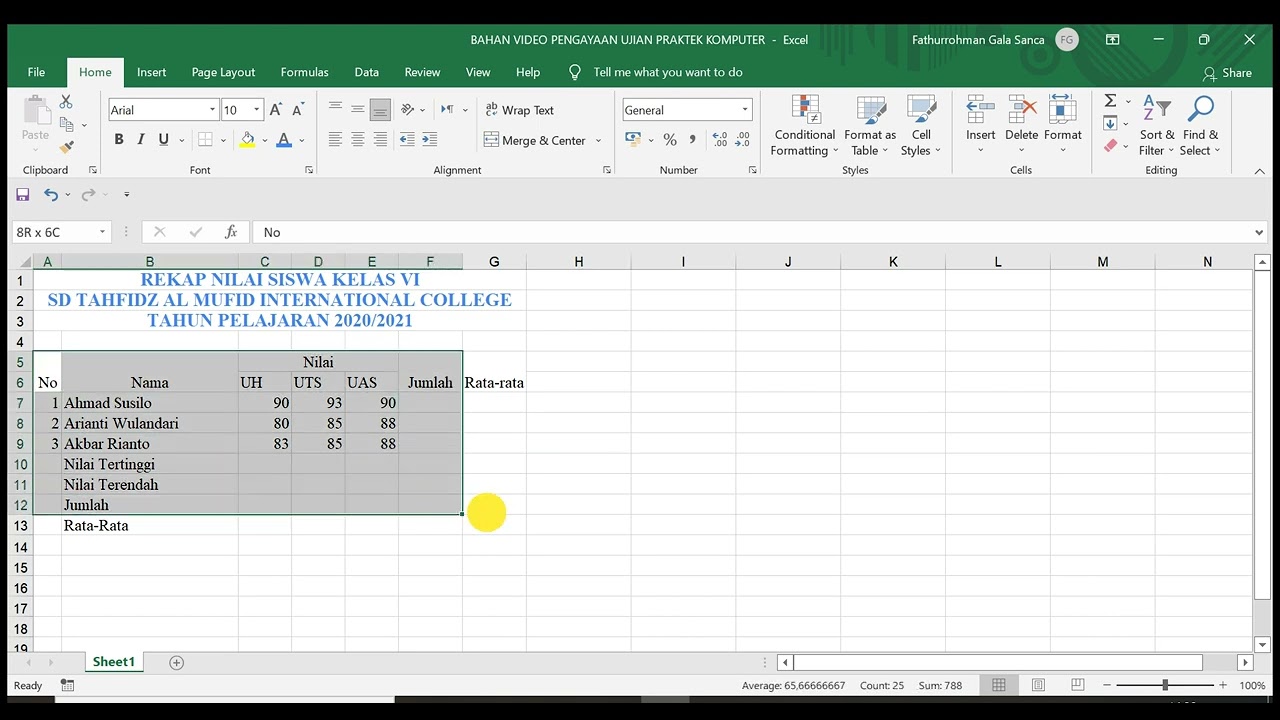Image resolution: width=1280 pixels, height=720 pixels.
Task: Click Decrease Indent icon
Action: pos(407,140)
